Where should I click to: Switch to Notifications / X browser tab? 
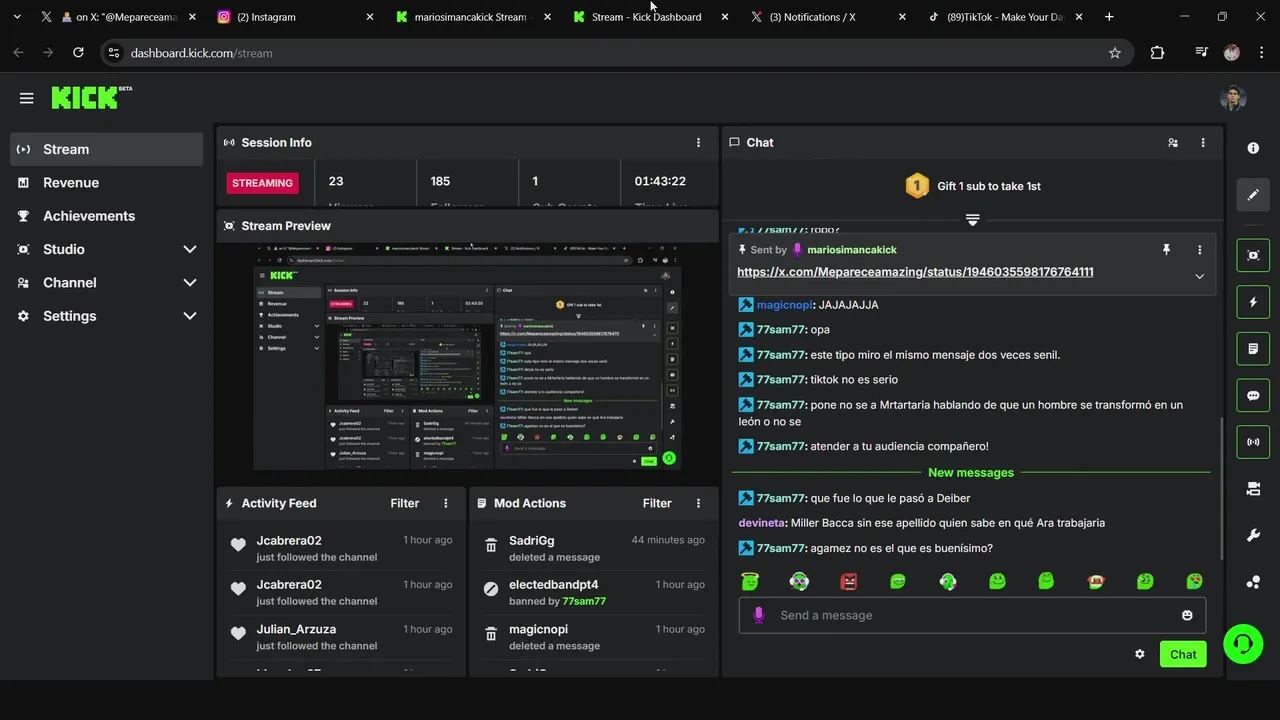click(829, 17)
